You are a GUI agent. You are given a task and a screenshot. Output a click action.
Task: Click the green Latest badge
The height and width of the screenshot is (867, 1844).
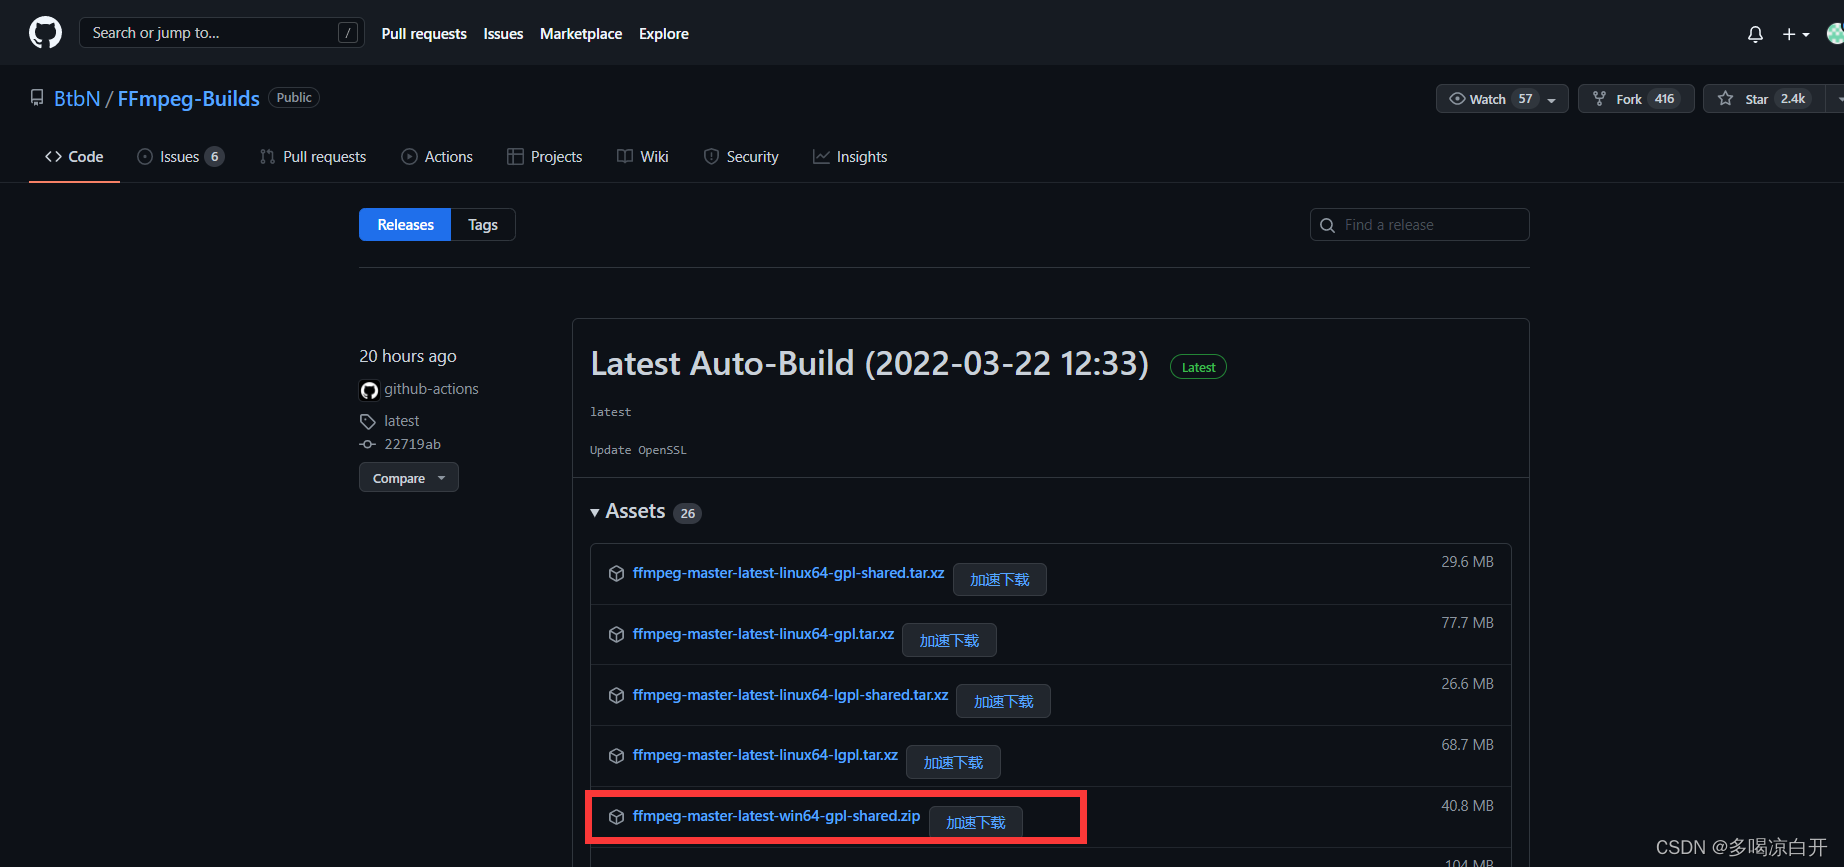[x=1198, y=367]
